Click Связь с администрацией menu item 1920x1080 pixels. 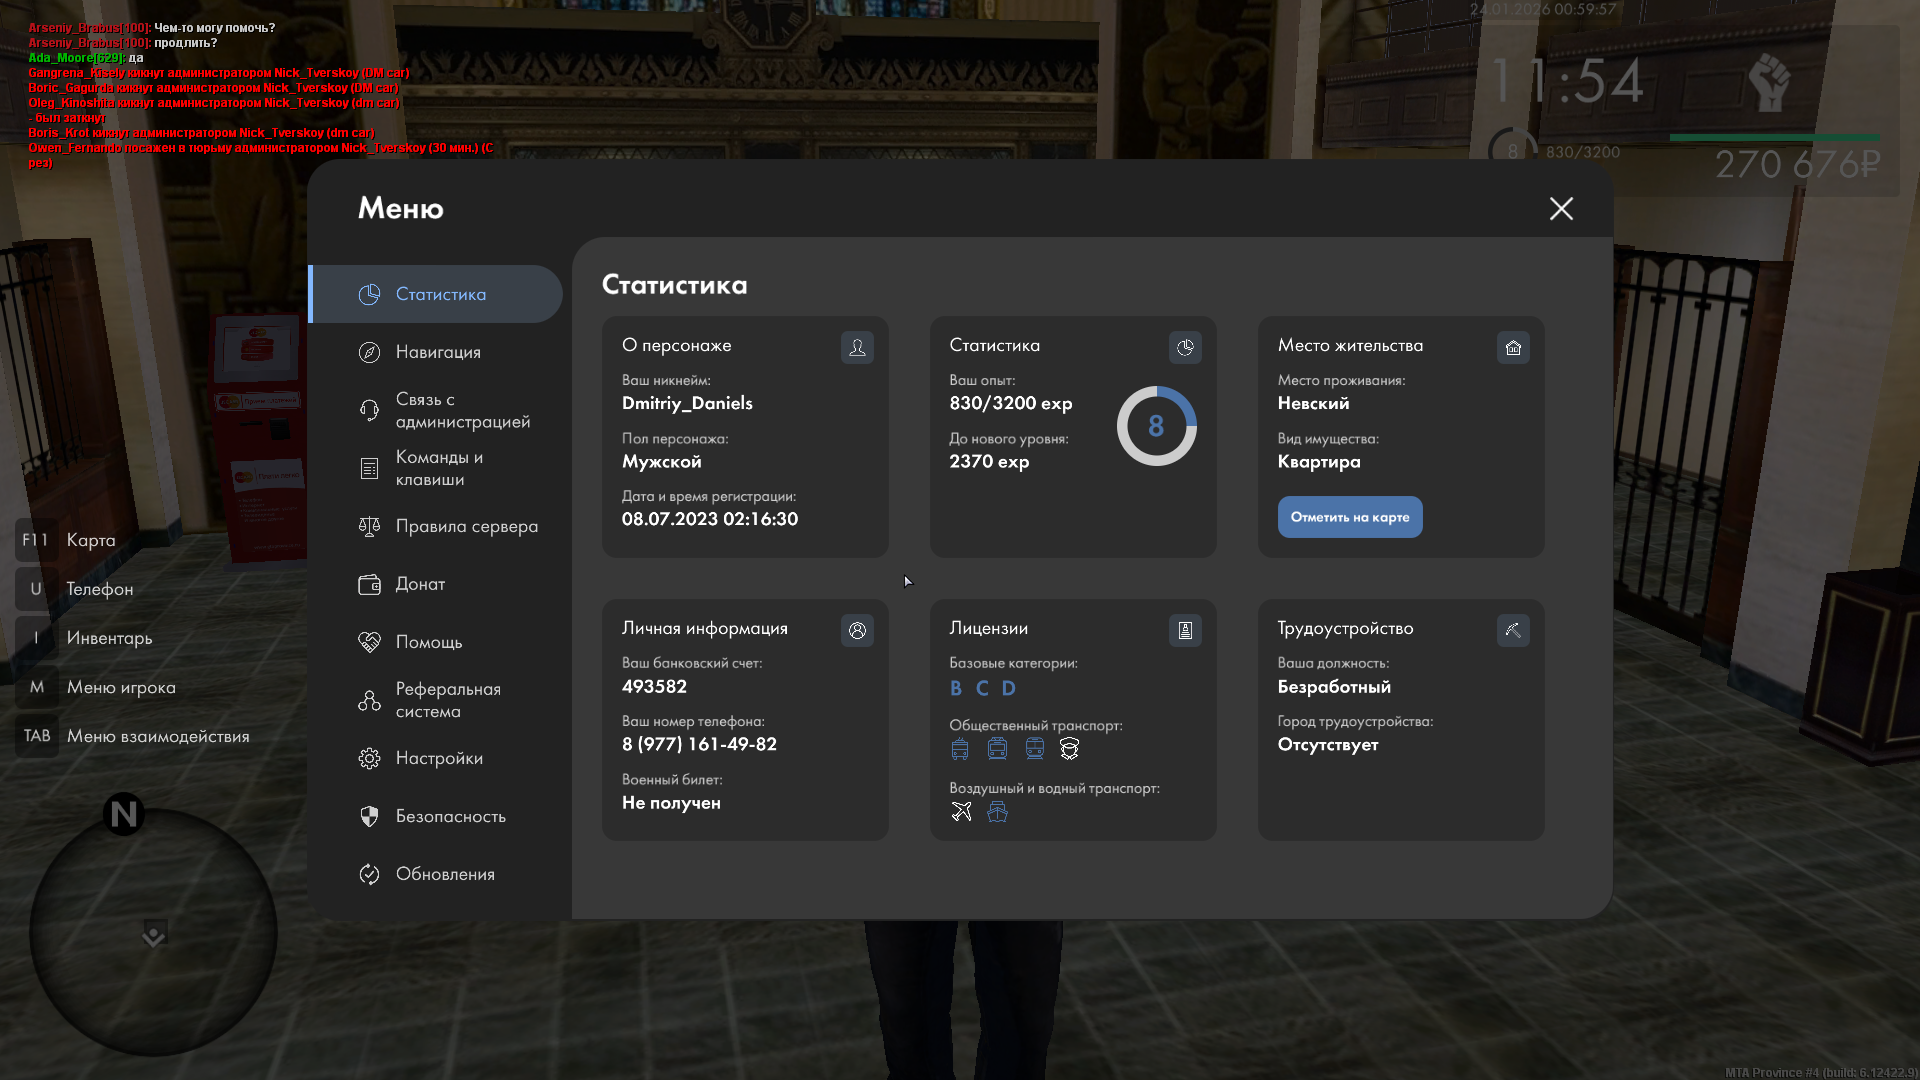click(461, 410)
